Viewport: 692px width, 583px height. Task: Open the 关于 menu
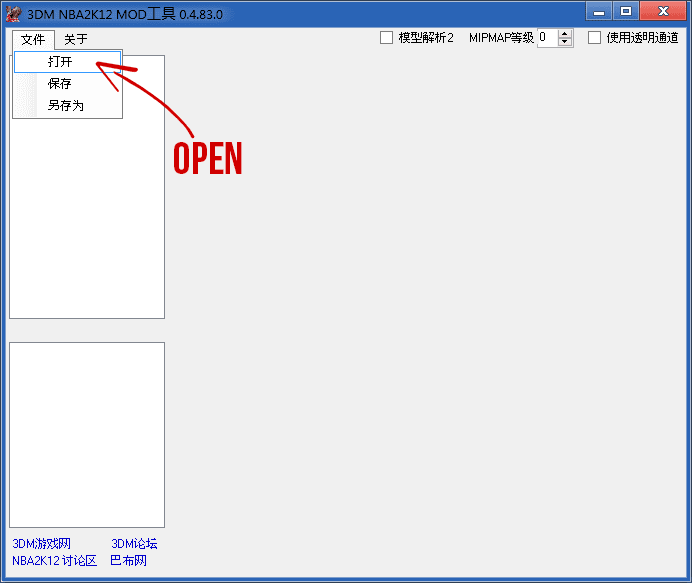point(76,39)
